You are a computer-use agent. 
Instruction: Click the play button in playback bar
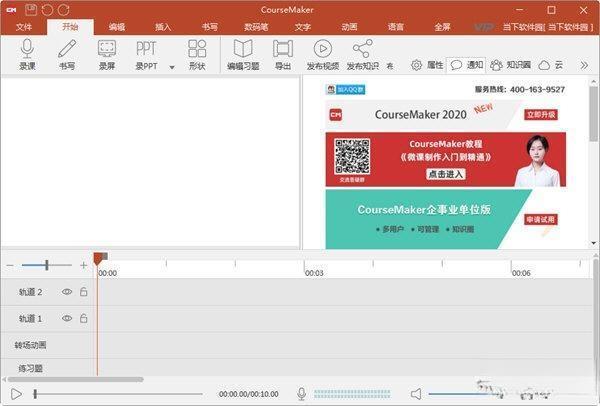click(x=16, y=394)
